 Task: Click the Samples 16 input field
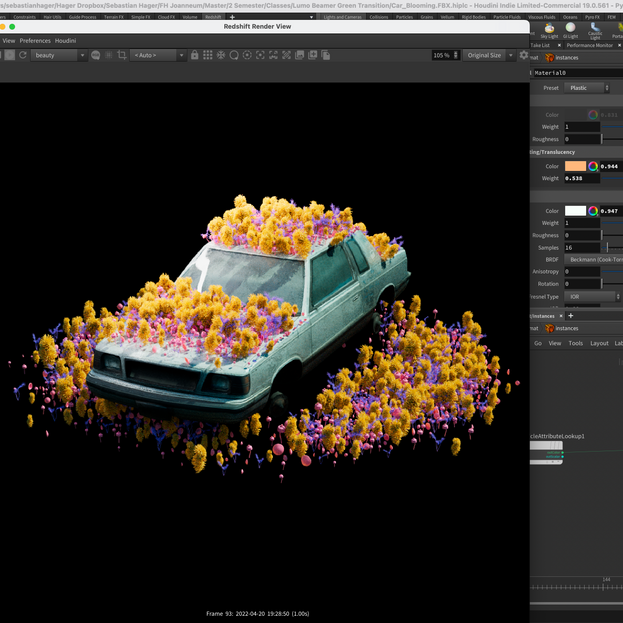pyautogui.click(x=582, y=248)
